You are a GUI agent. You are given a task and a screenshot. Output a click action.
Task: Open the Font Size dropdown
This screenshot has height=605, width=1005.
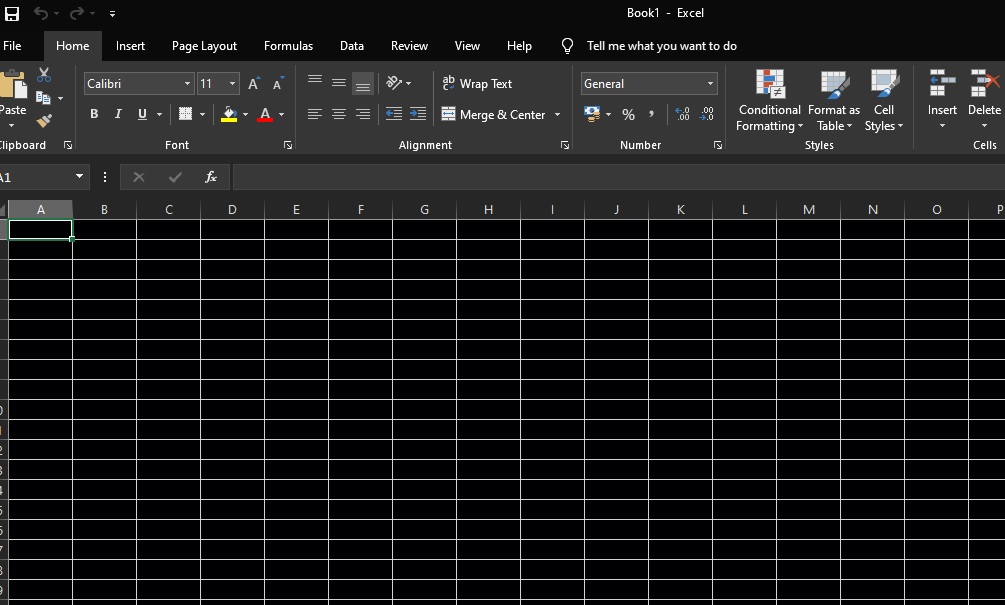230,83
